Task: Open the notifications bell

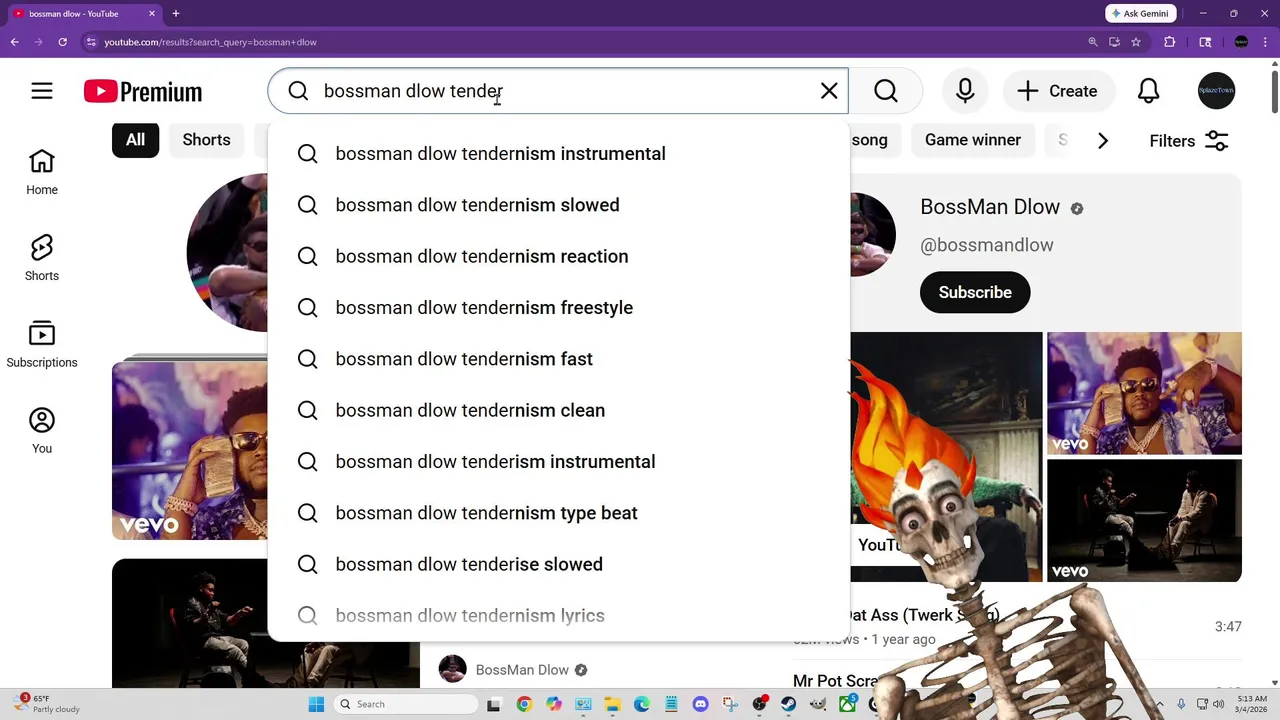Action: (1149, 91)
